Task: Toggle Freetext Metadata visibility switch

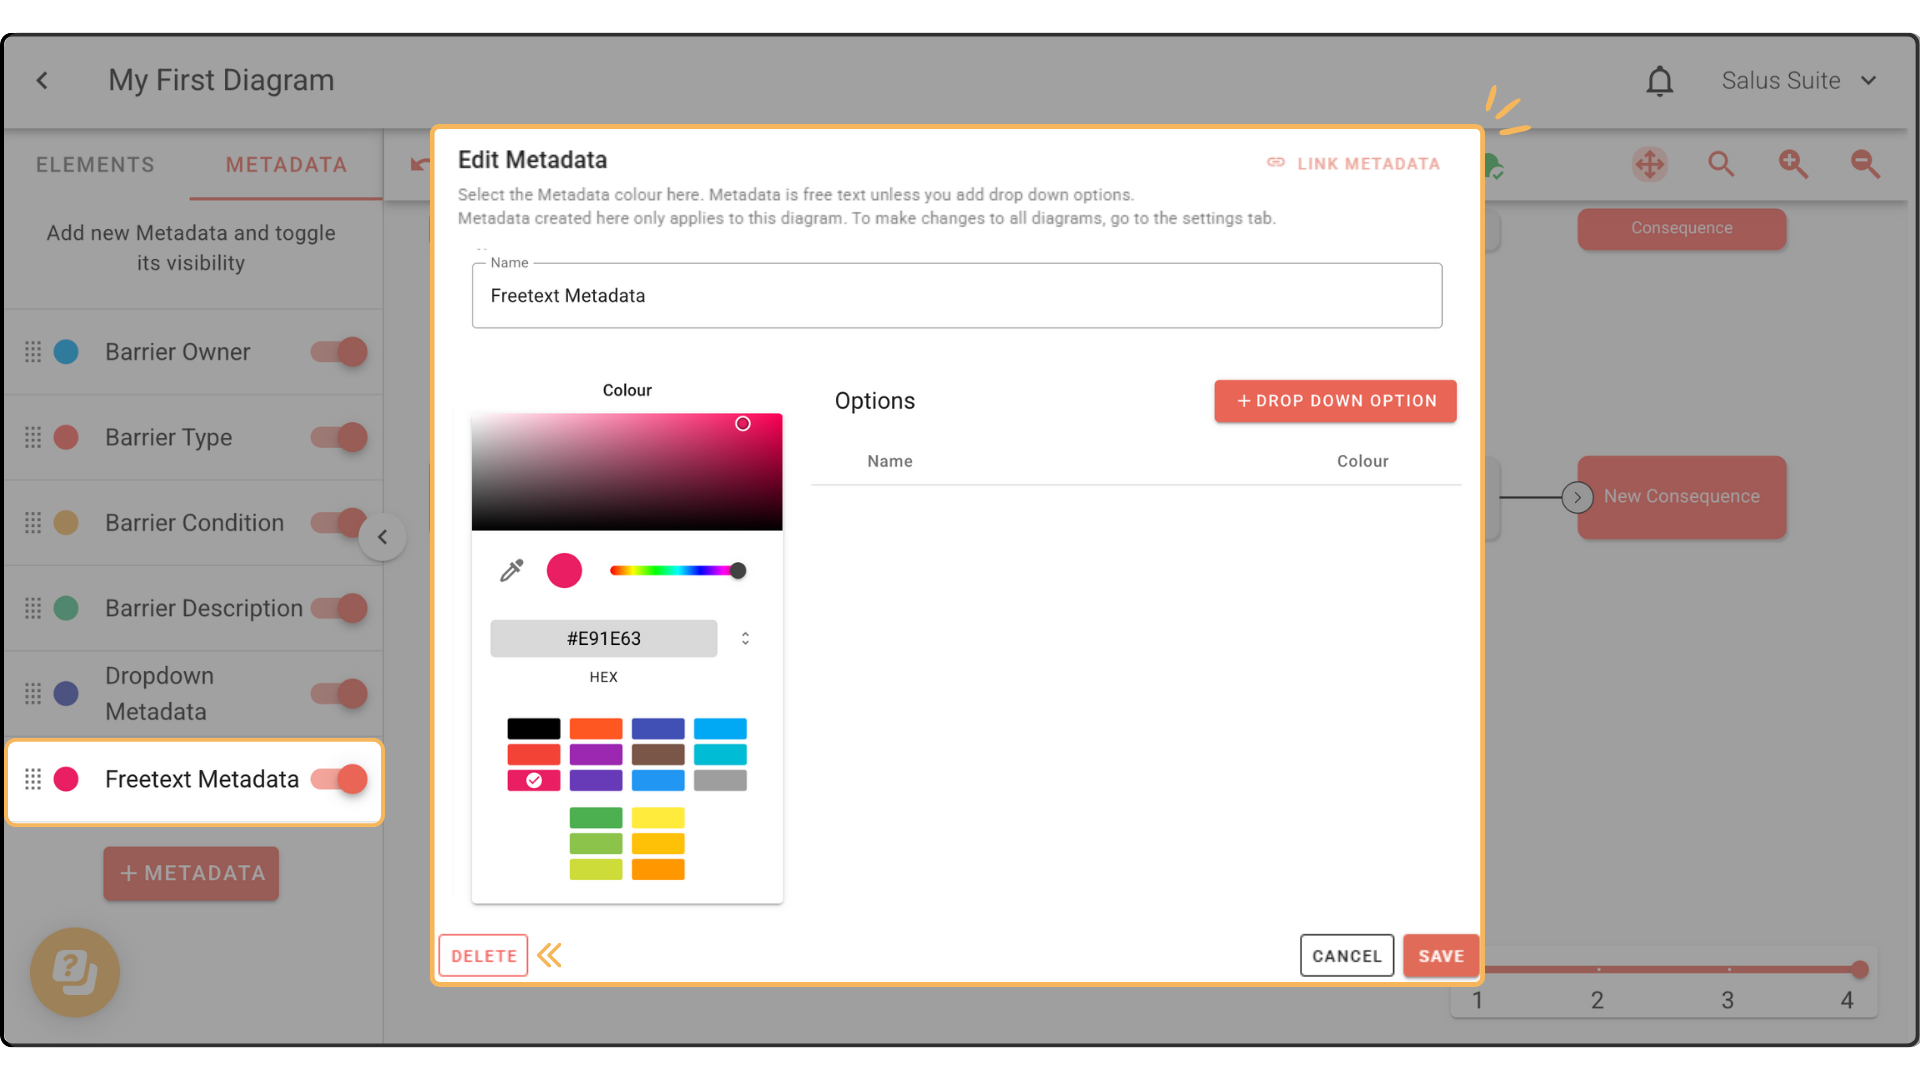Action: (x=340, y=779)
